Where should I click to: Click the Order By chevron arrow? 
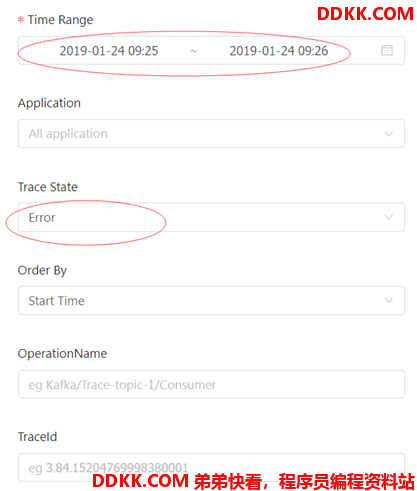pos(388,301)
